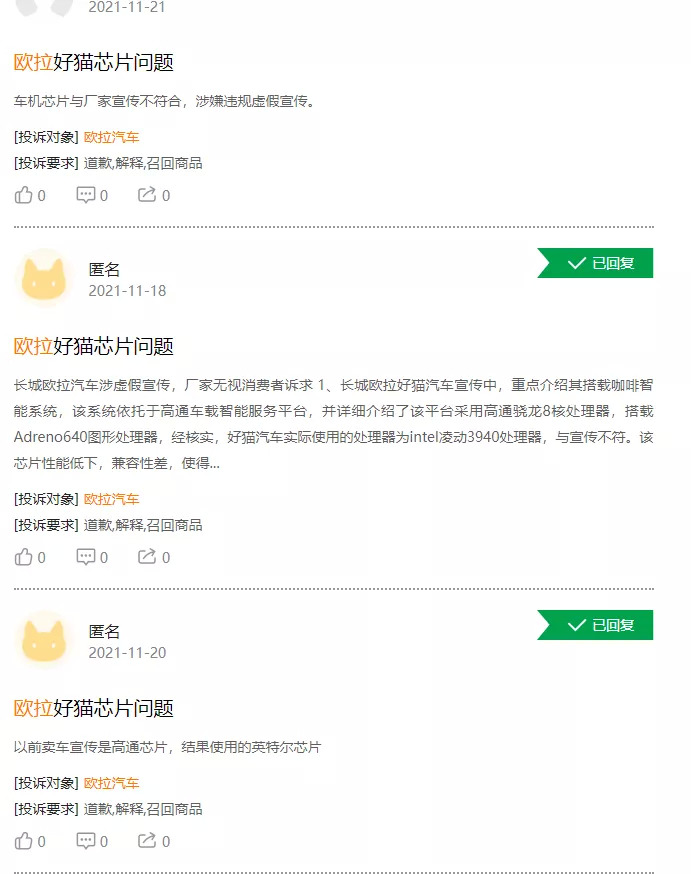Click the cat avatar dated 2021-11-18
Screen dimensions: 691x874
coord(44,277)
